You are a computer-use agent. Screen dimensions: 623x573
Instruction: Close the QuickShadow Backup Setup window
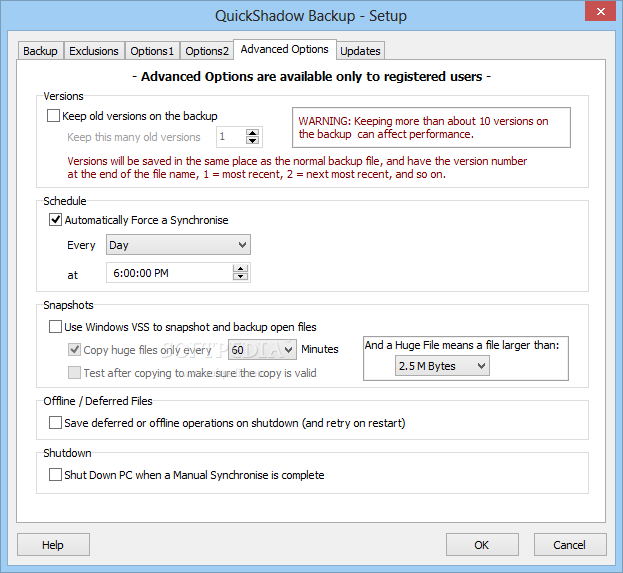point(600,11)
